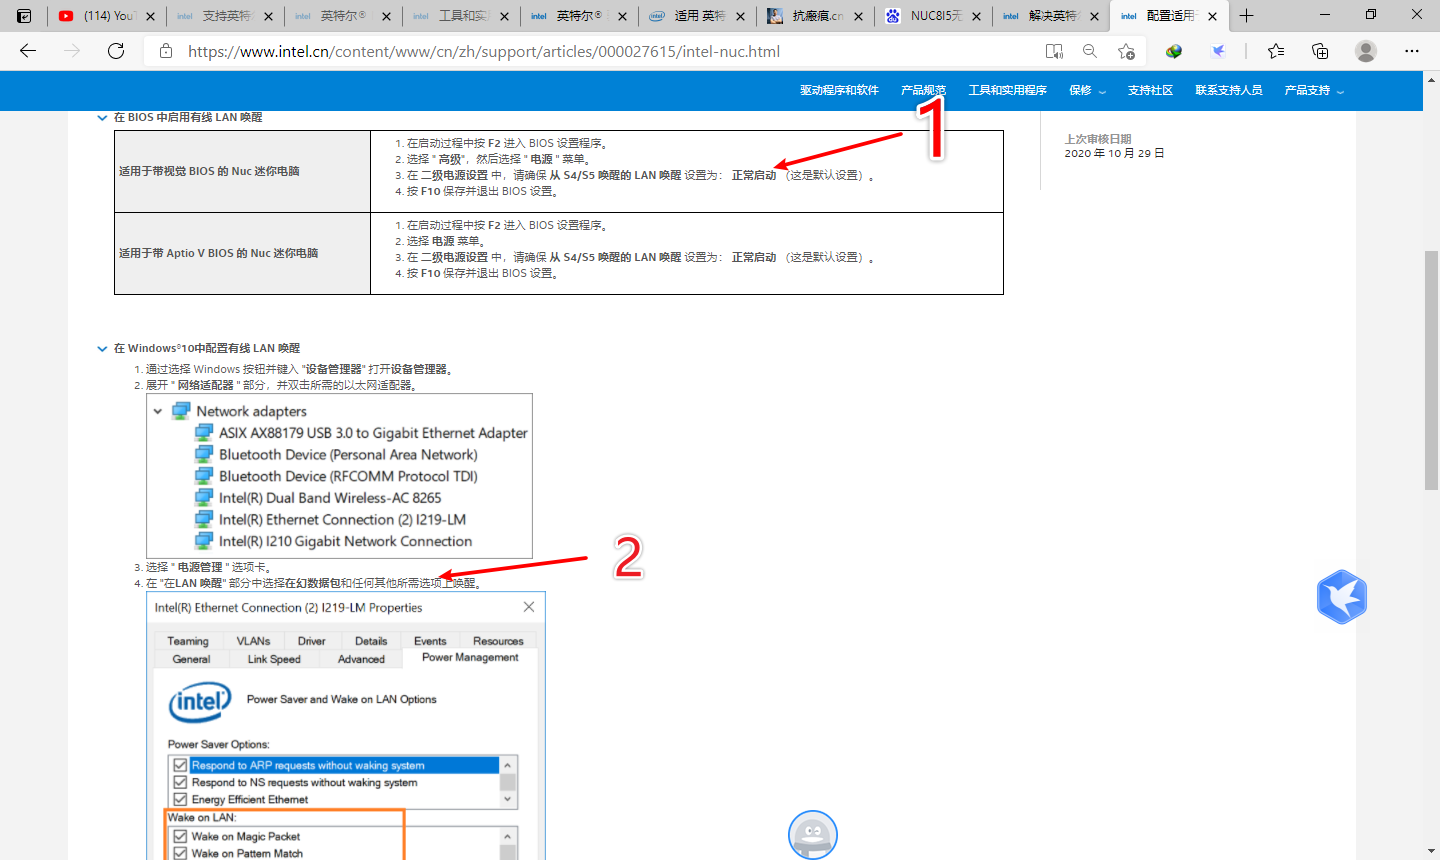Viewport: 1440px width, 860px height.
Task: Expand the 保修 dropdown in the navigation bar
Action: (x=1087, y=91)
